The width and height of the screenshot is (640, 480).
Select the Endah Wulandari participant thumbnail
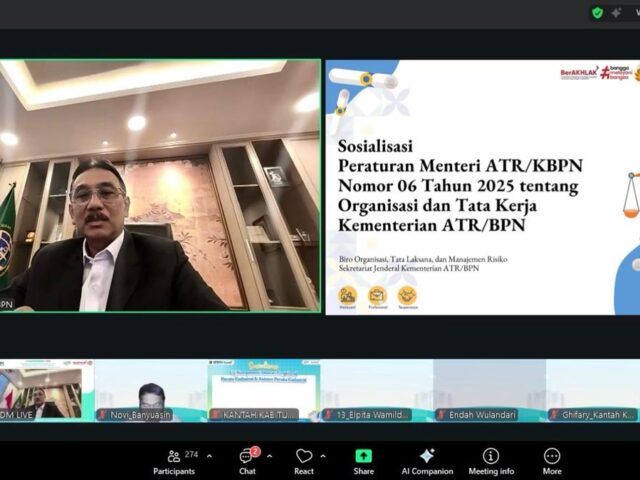(489, 390)
